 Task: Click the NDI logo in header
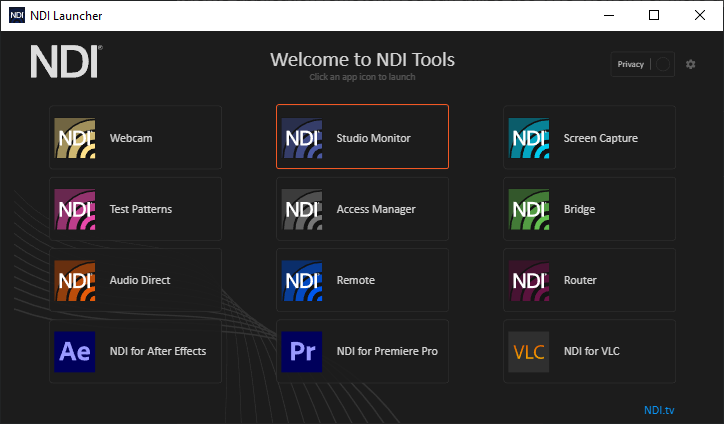[65, 62]
